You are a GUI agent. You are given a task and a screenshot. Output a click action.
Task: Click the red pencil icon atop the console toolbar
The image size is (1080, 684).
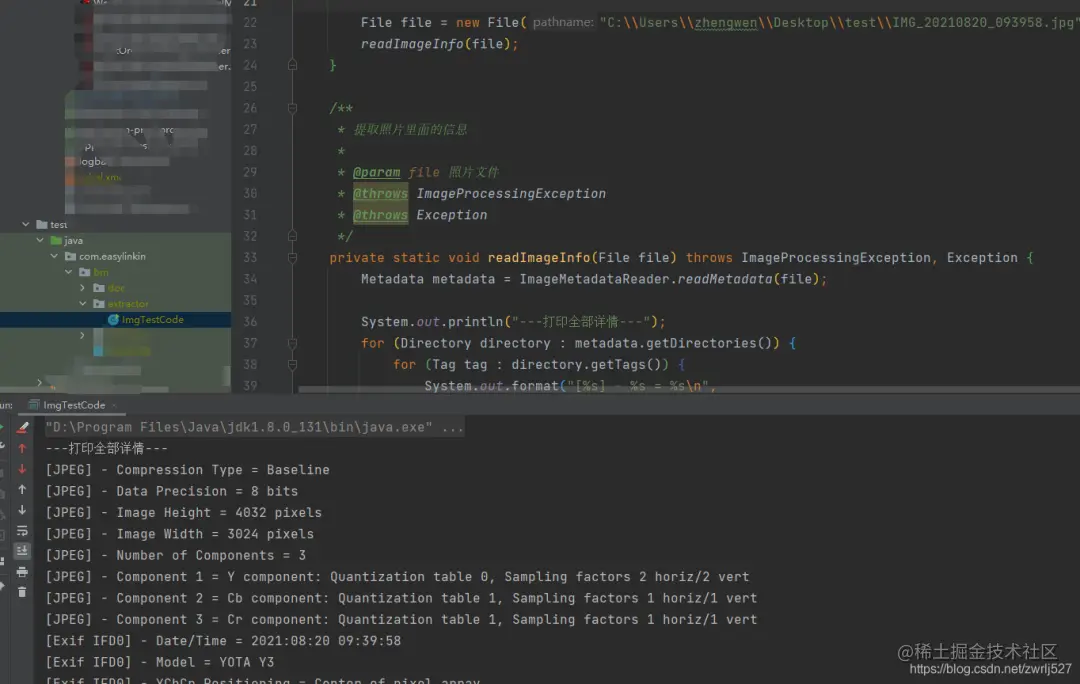(22, 428)
